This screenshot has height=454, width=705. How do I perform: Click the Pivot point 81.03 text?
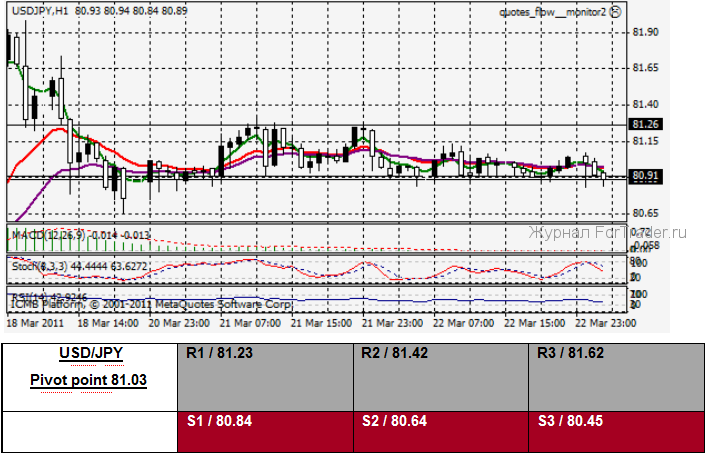click(89, 381)
